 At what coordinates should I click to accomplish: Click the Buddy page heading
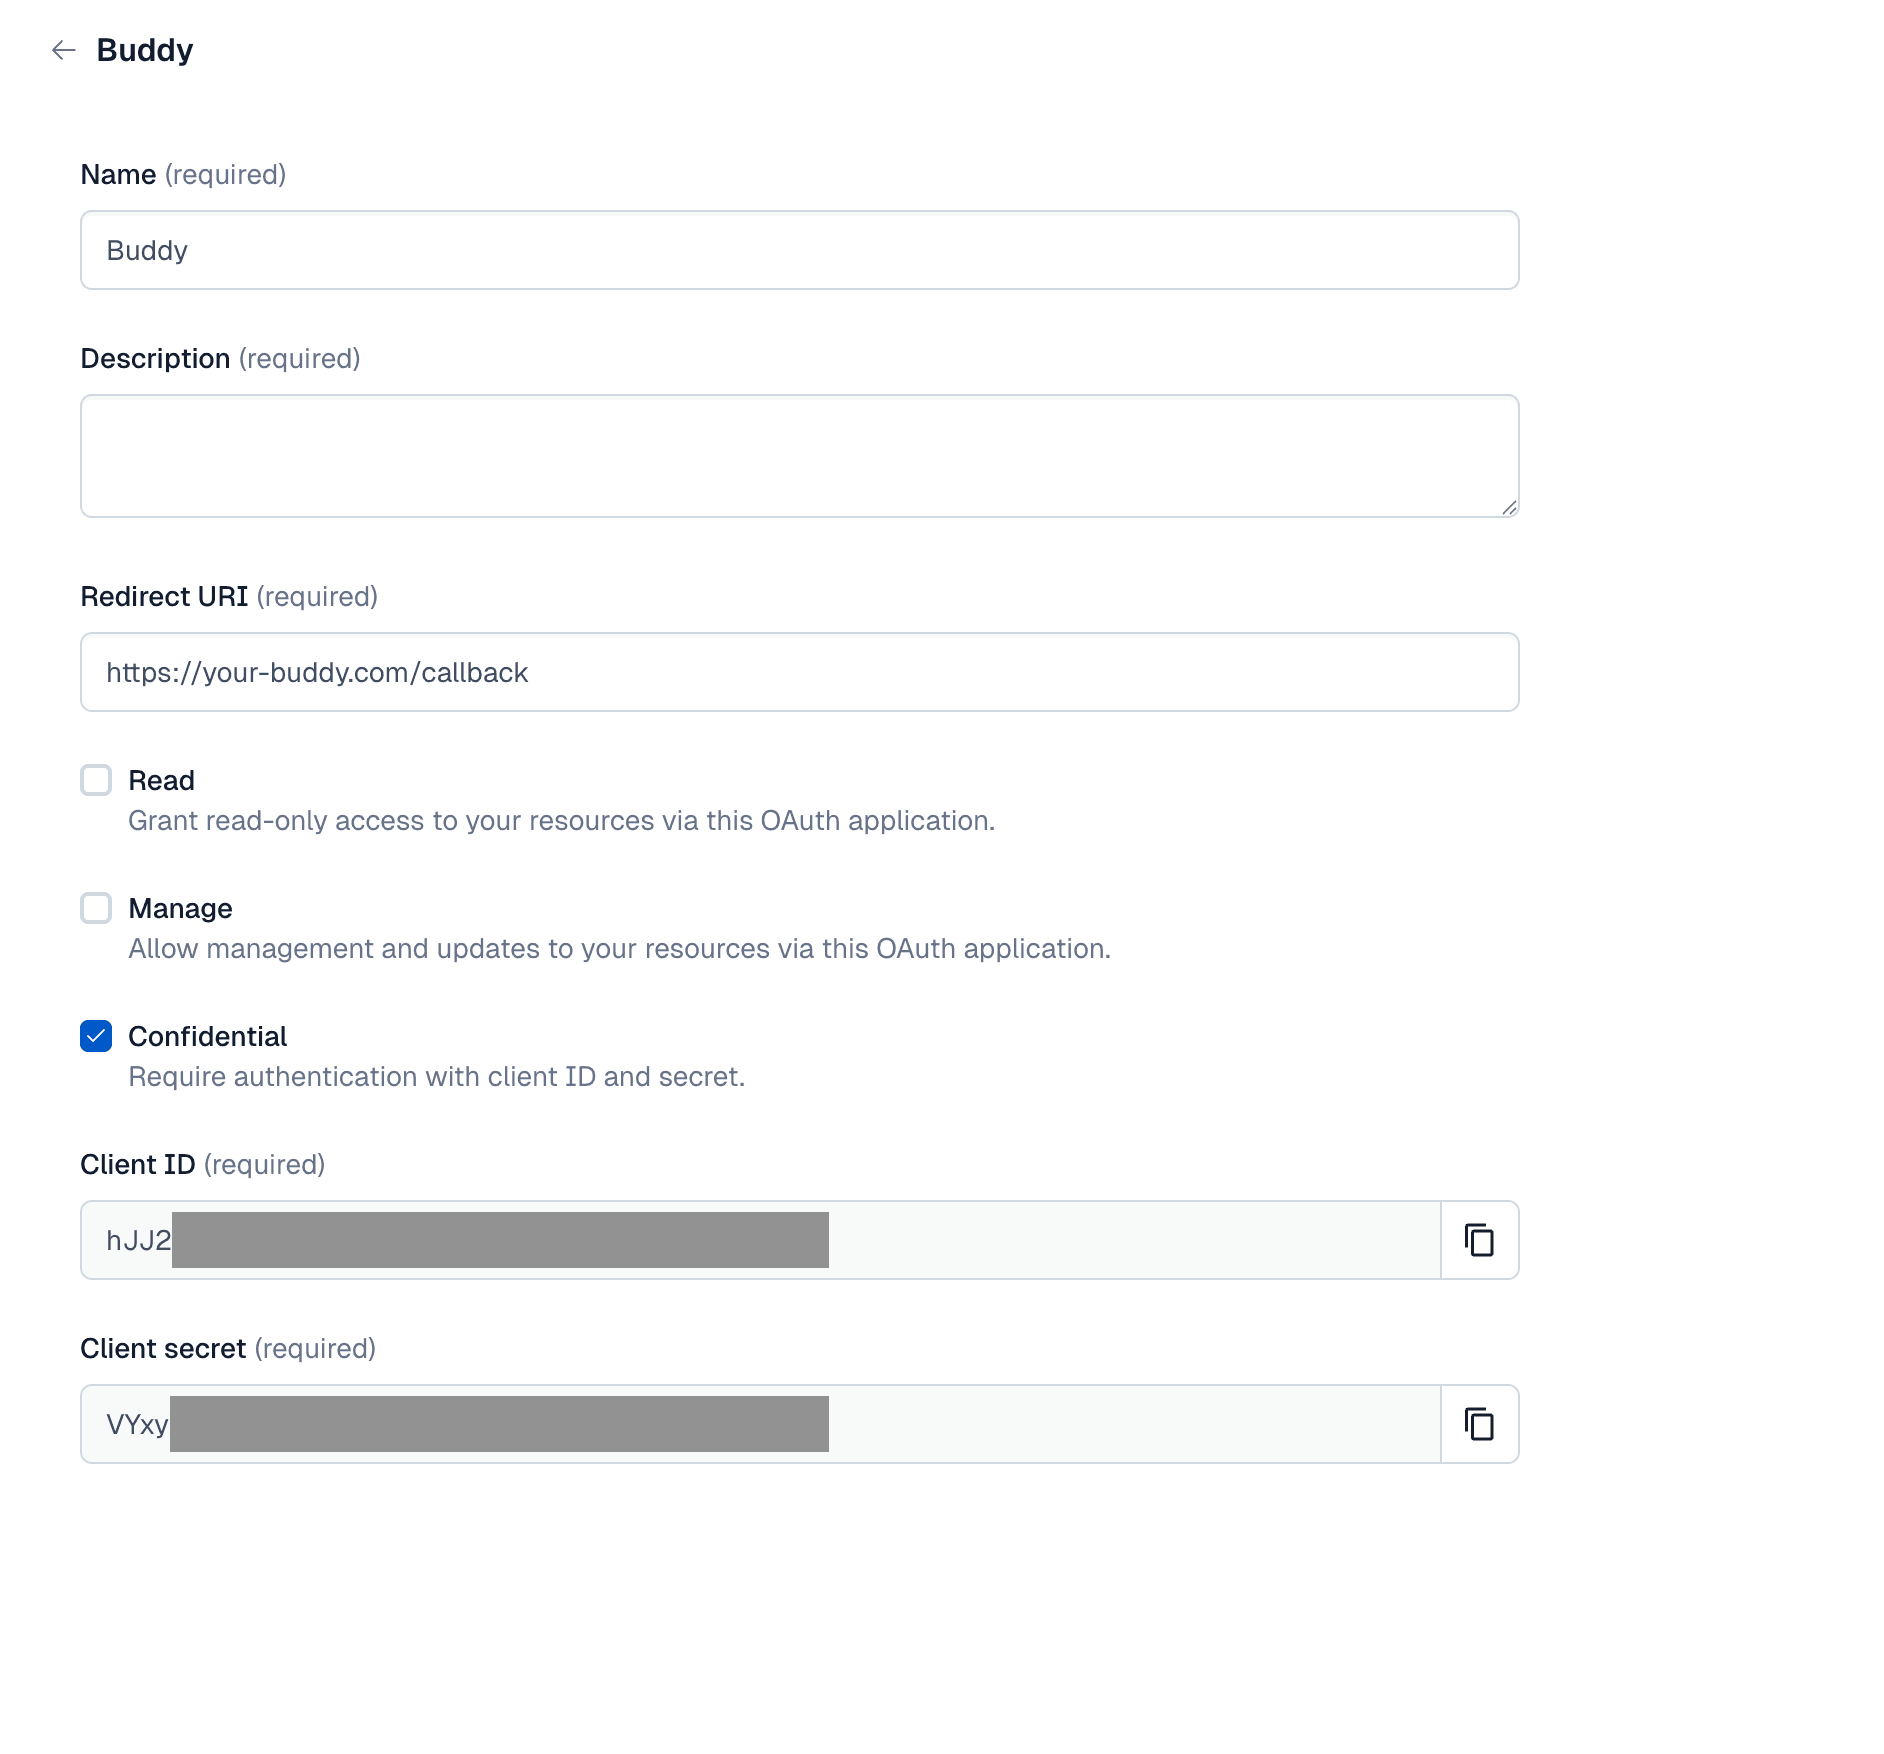145,50
